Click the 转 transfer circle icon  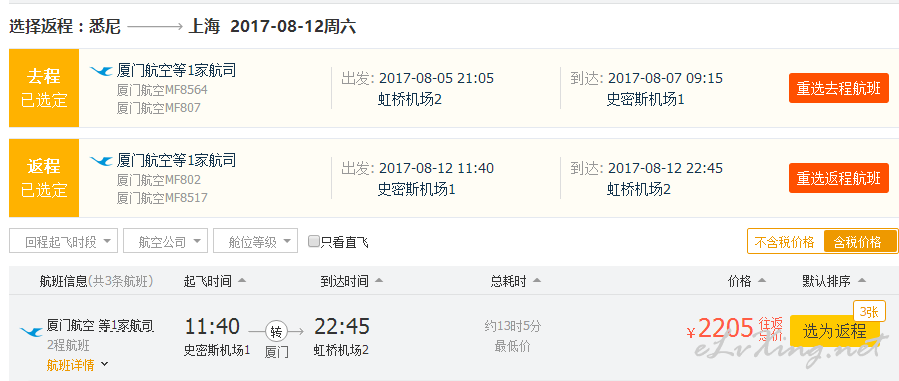click(276, 331)
